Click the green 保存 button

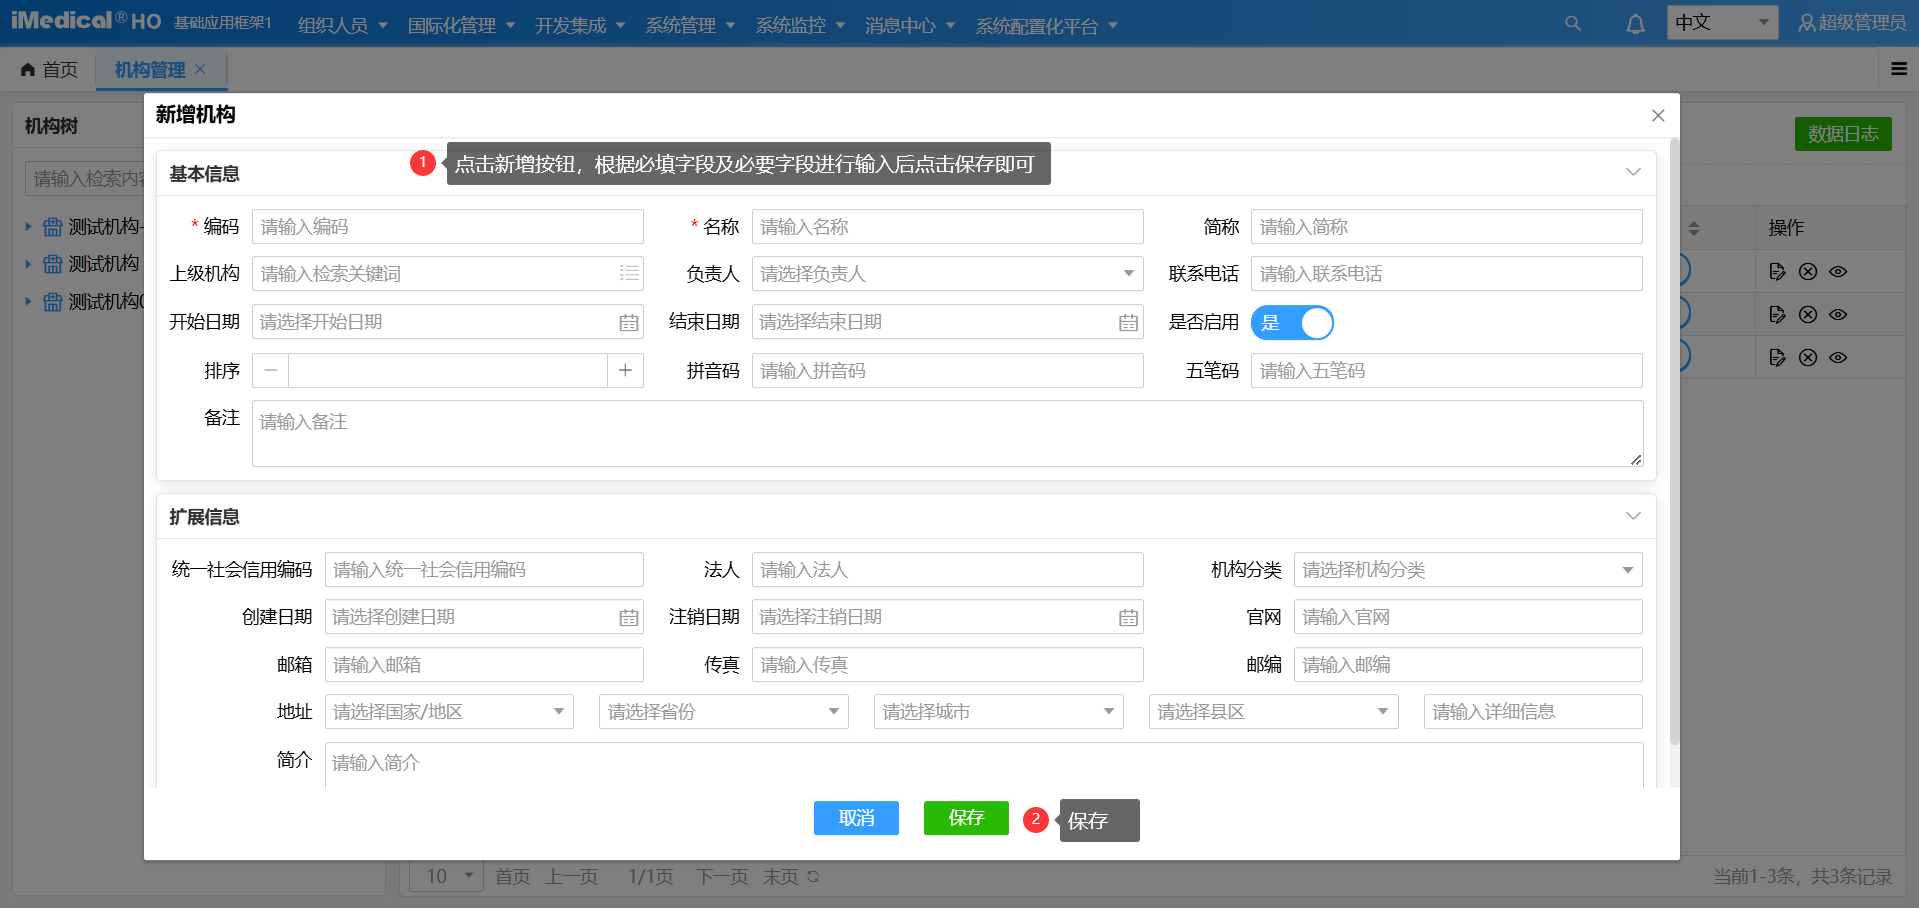pos(966,818)
